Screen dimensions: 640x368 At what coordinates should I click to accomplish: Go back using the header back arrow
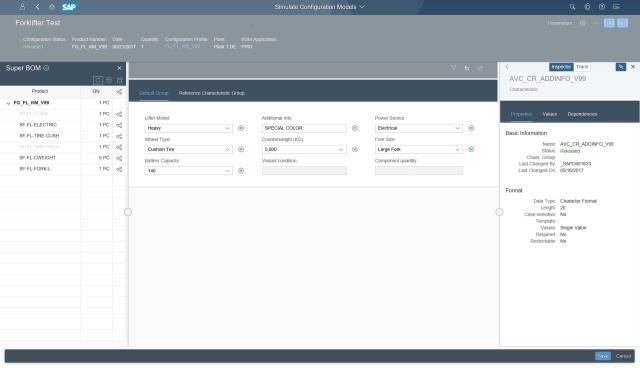[37, 7]
